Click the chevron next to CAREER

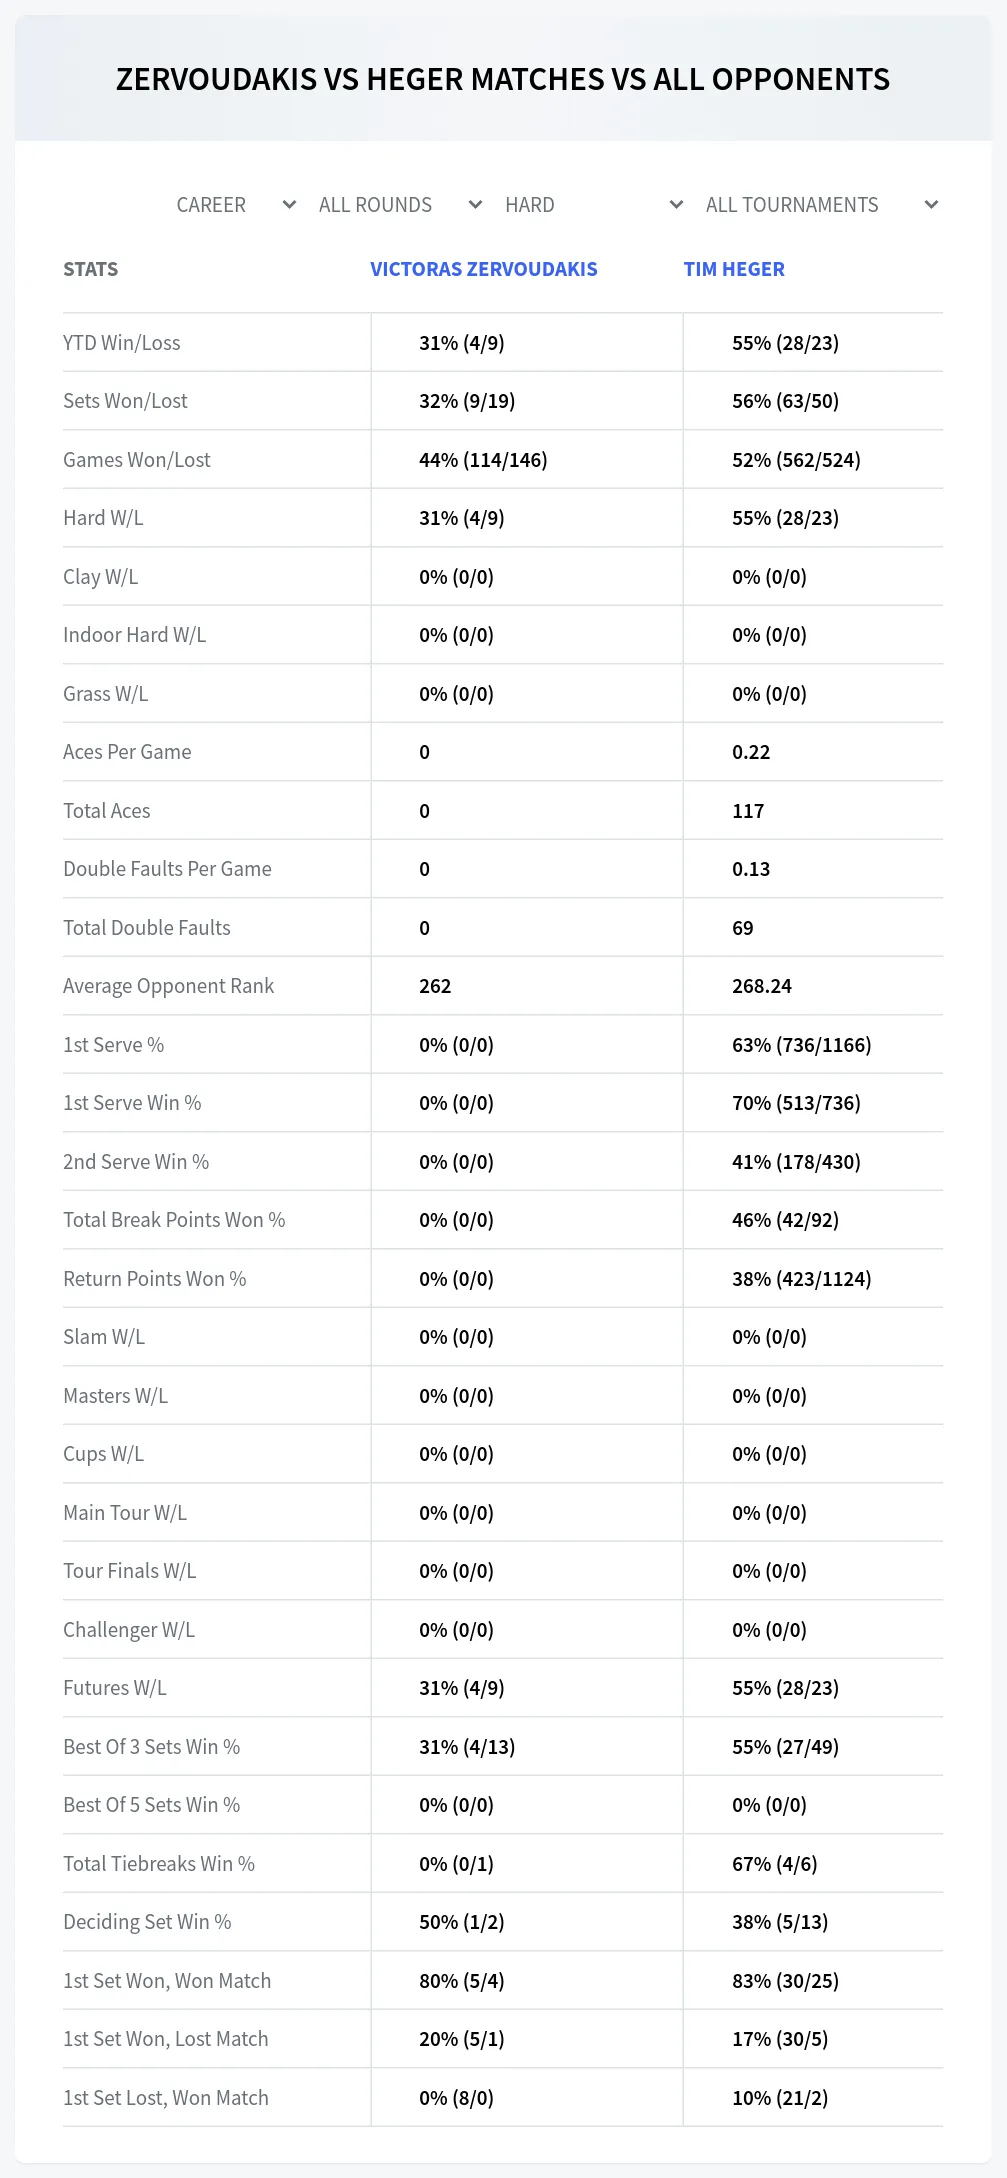pyautogui.click(x=289, y=205)
